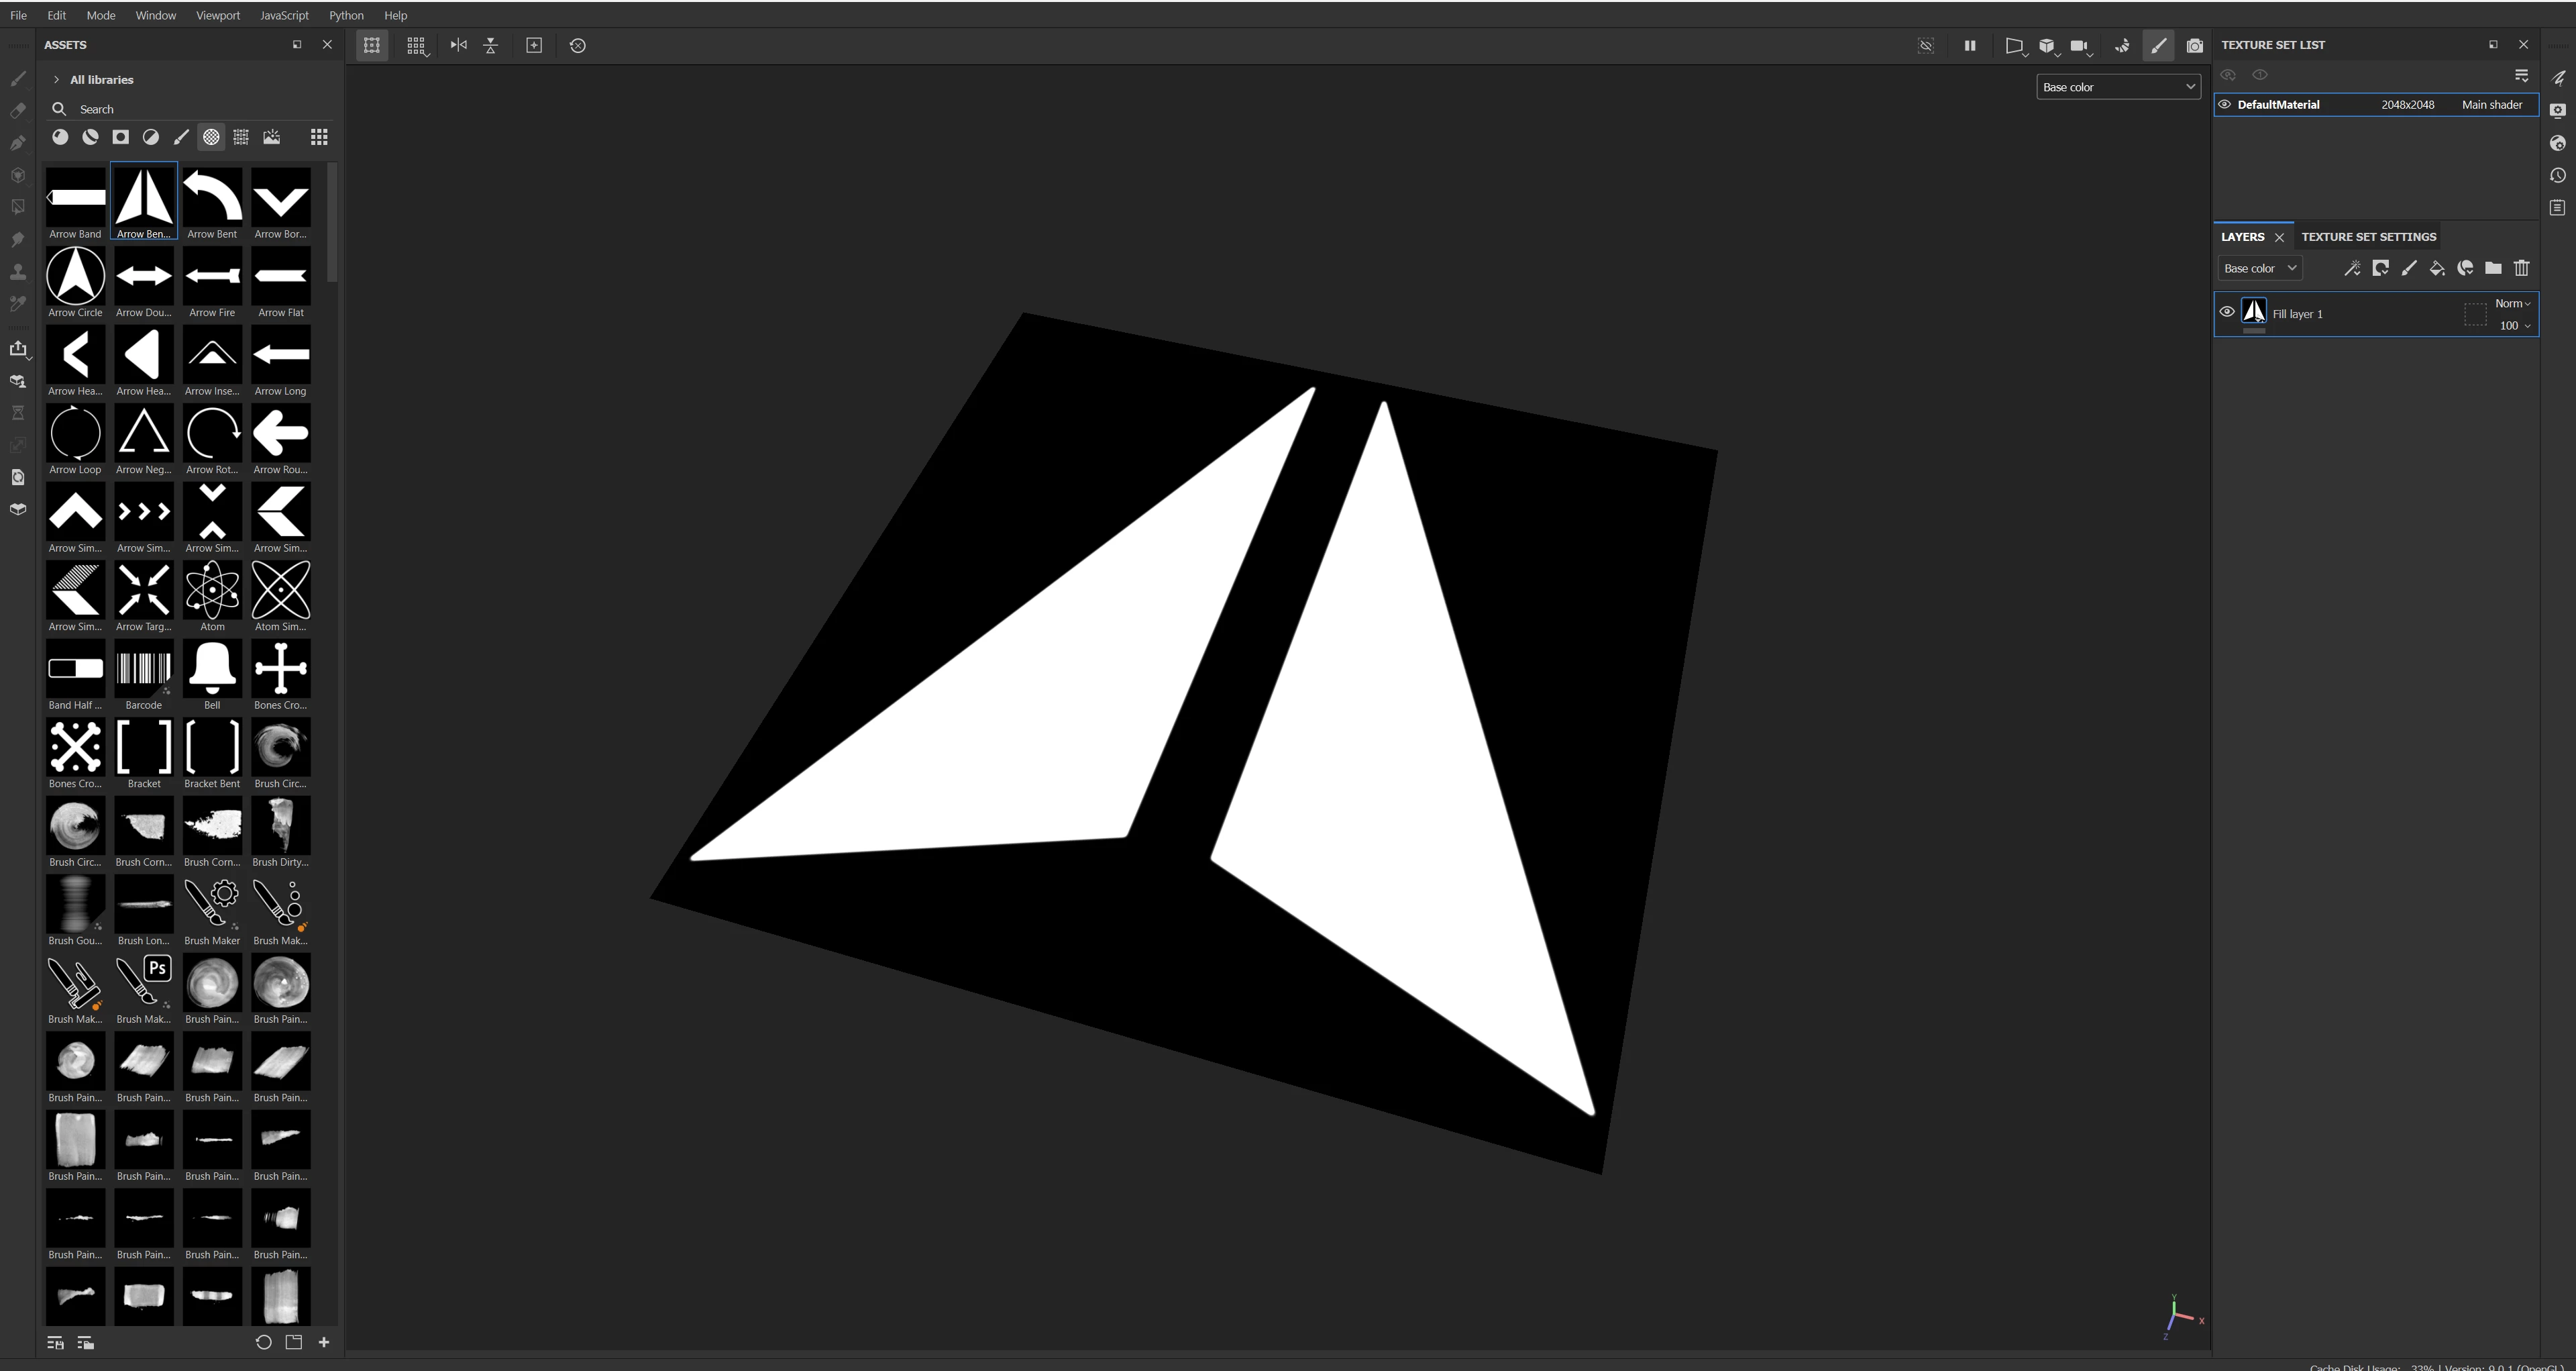Select the Arrow Circle alpha thumbnail
Screen dimensions: 2576x1371
[x=76, y=277]
